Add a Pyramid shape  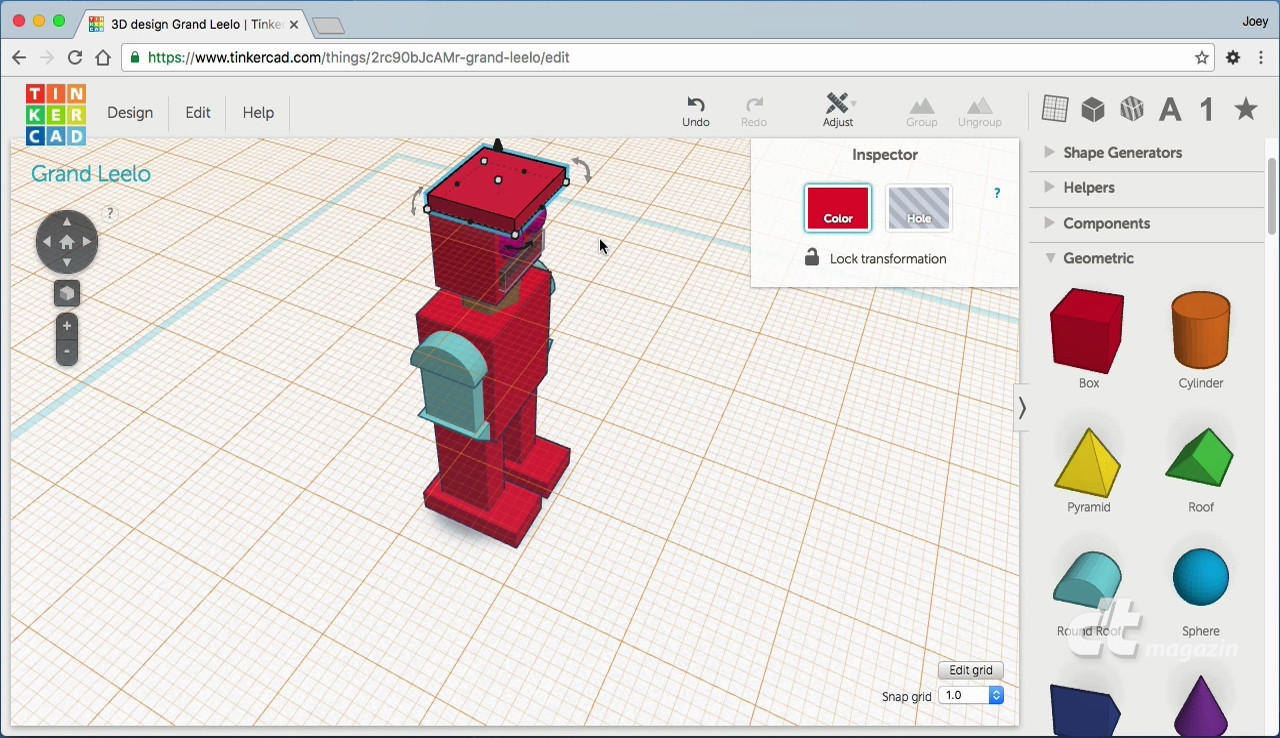click(1088, 465)
